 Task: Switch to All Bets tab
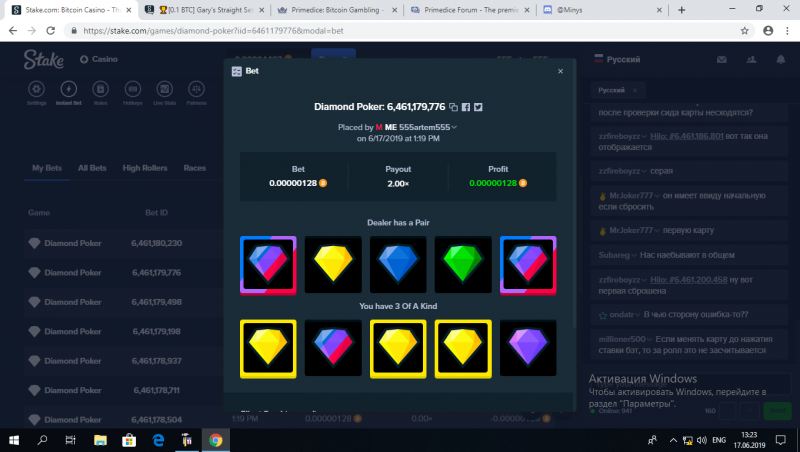point(92,168)
